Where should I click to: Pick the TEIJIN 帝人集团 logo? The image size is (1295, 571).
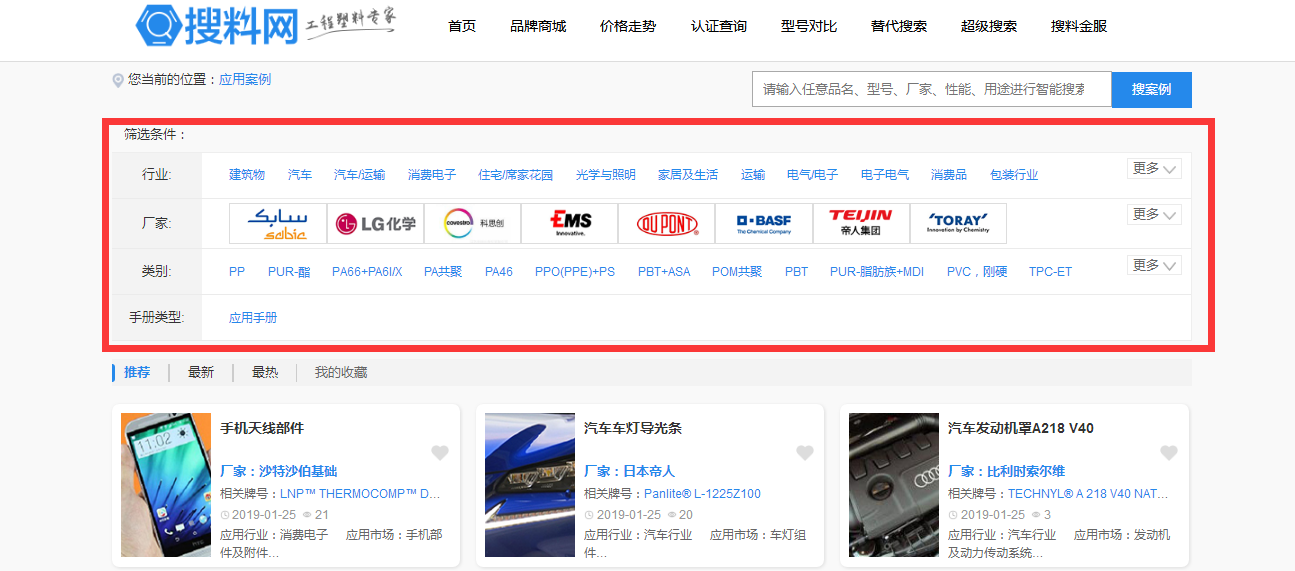tap(860, 224)
